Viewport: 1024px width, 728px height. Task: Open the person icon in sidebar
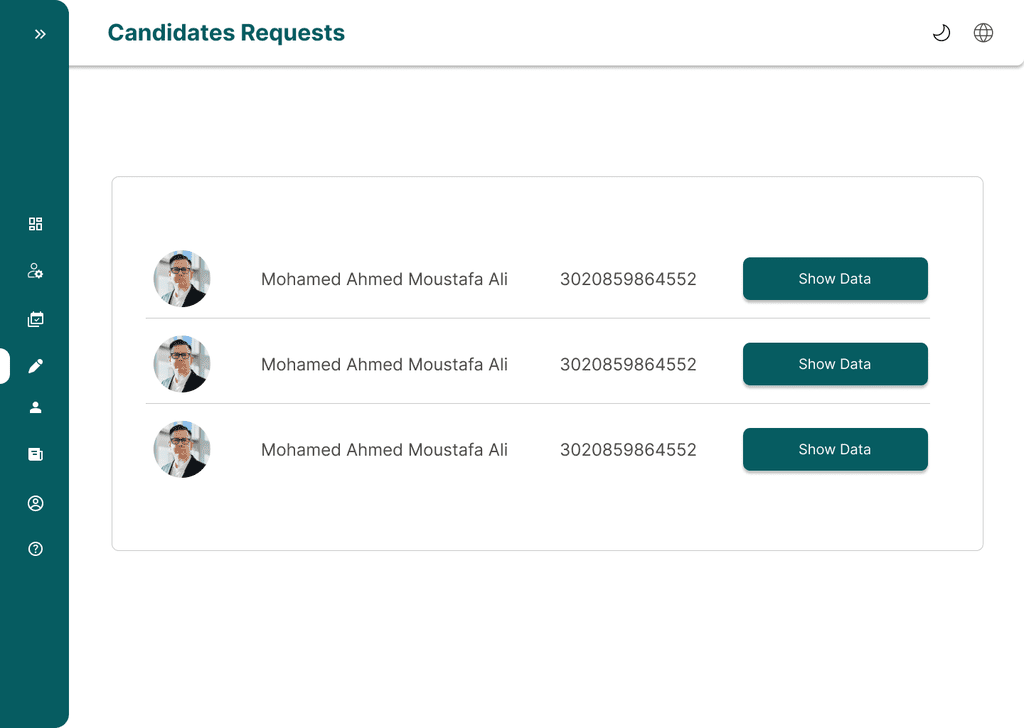point(36,407)
